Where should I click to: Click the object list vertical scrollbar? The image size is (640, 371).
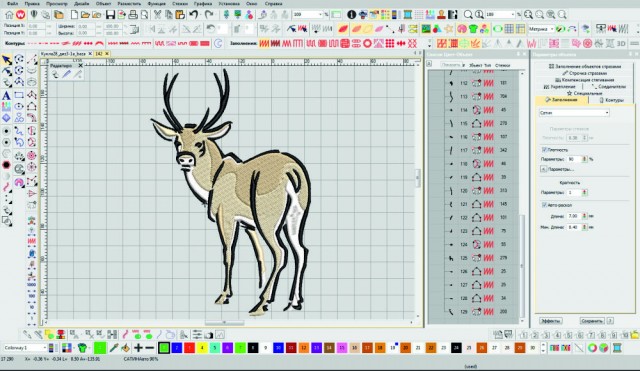pyautogui.click(x=522, y=265)
